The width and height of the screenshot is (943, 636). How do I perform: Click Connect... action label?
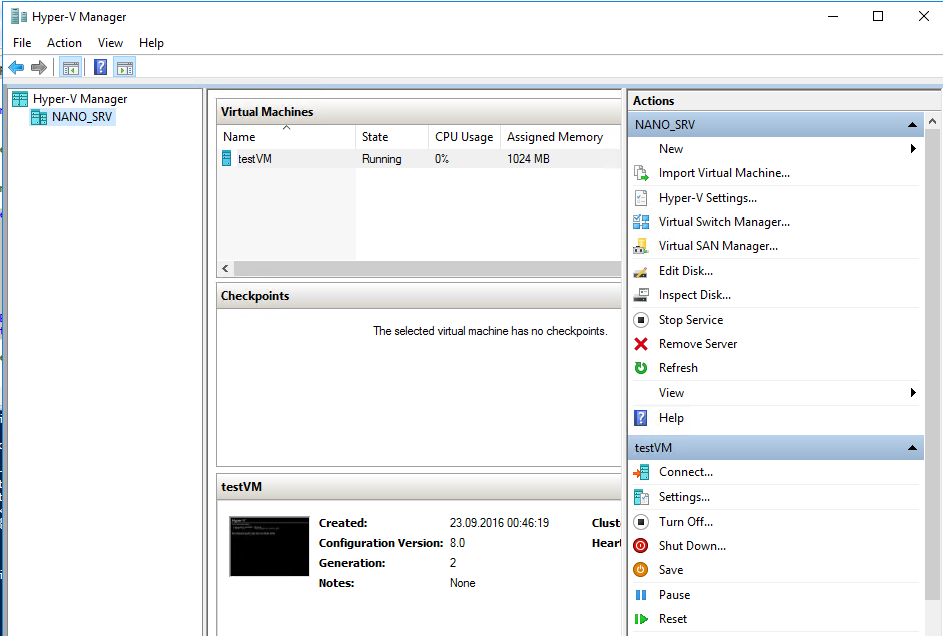click(x=686, y=472)
